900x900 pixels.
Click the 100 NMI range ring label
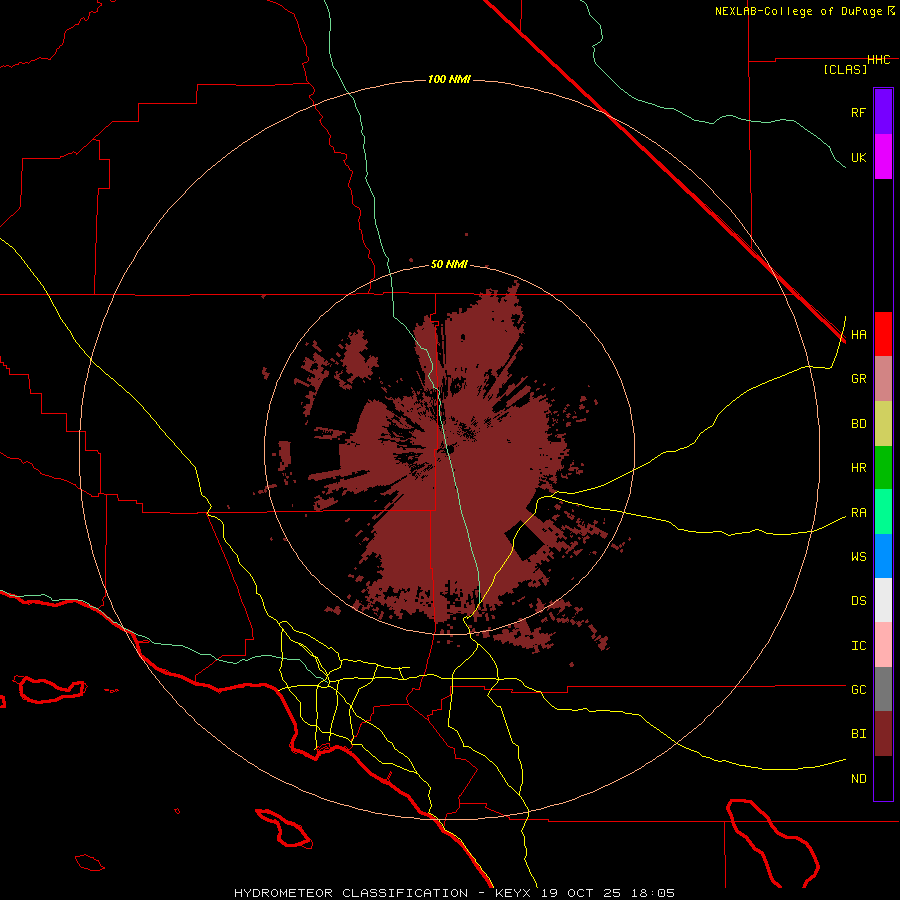click(x=449, y=79)
